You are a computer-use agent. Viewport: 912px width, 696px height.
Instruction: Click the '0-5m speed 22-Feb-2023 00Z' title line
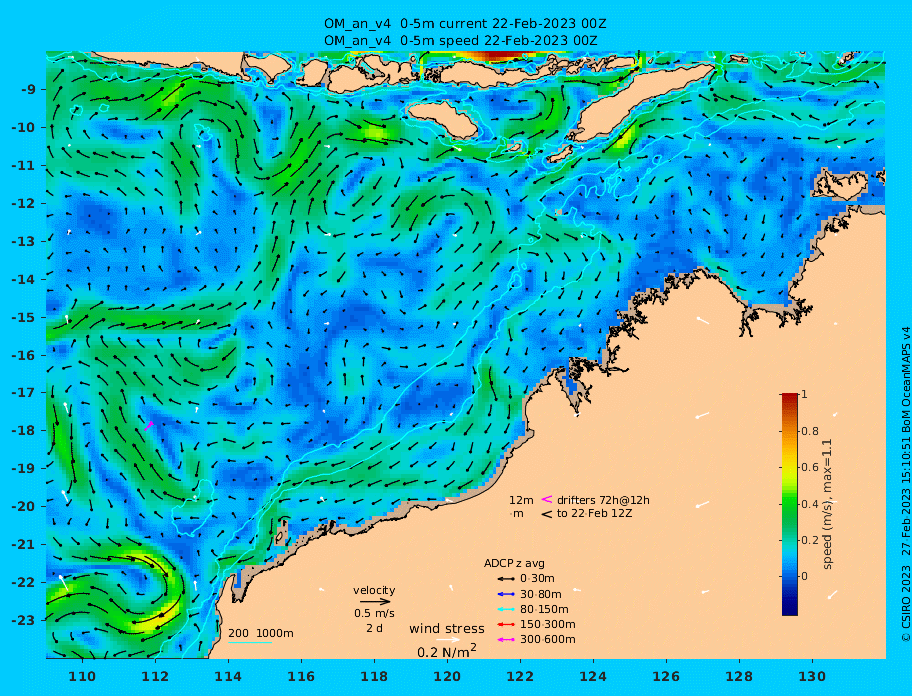(x=461, y=41)
